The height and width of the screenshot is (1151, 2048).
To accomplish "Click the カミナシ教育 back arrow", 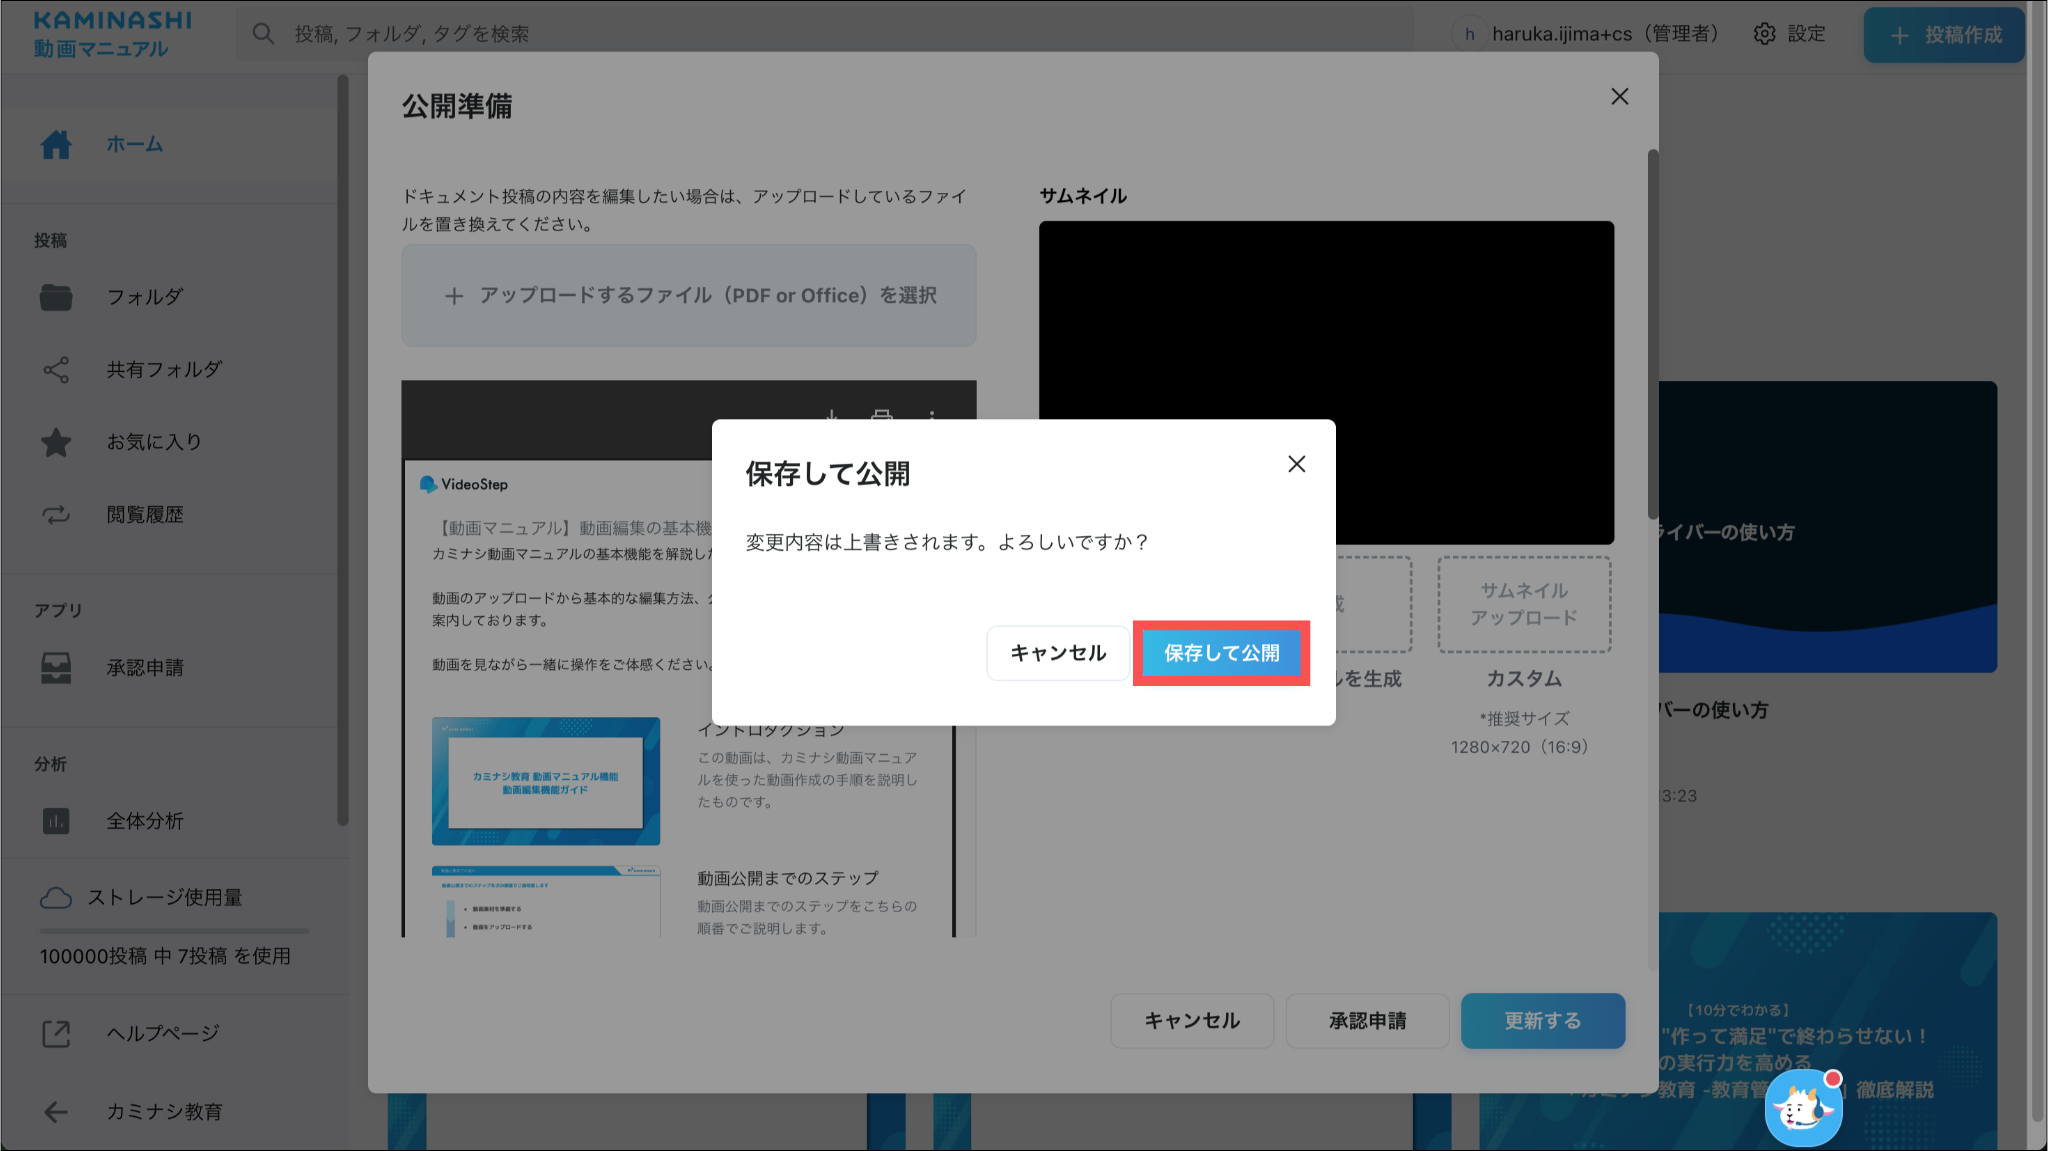I will point(56,1112).
